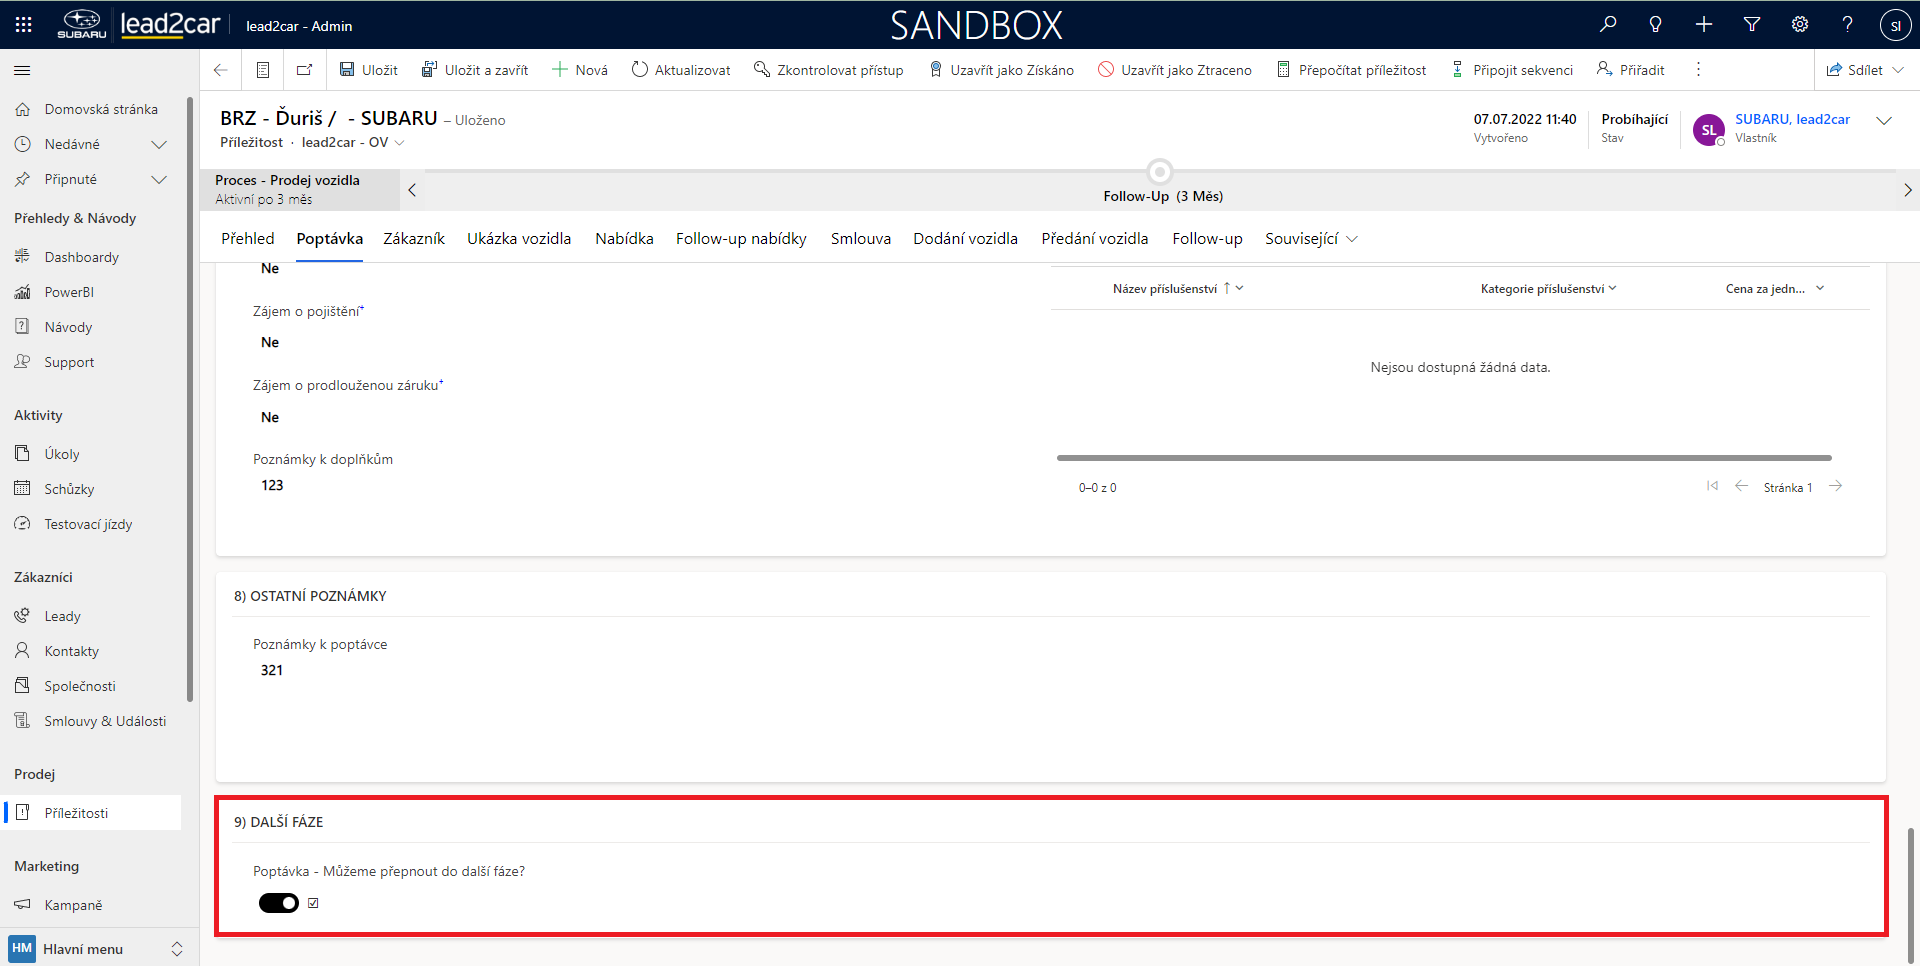The image size is (1920, 966).
Task: Open the advanced filter funnel icon
Action: (x=1752, y=24)
